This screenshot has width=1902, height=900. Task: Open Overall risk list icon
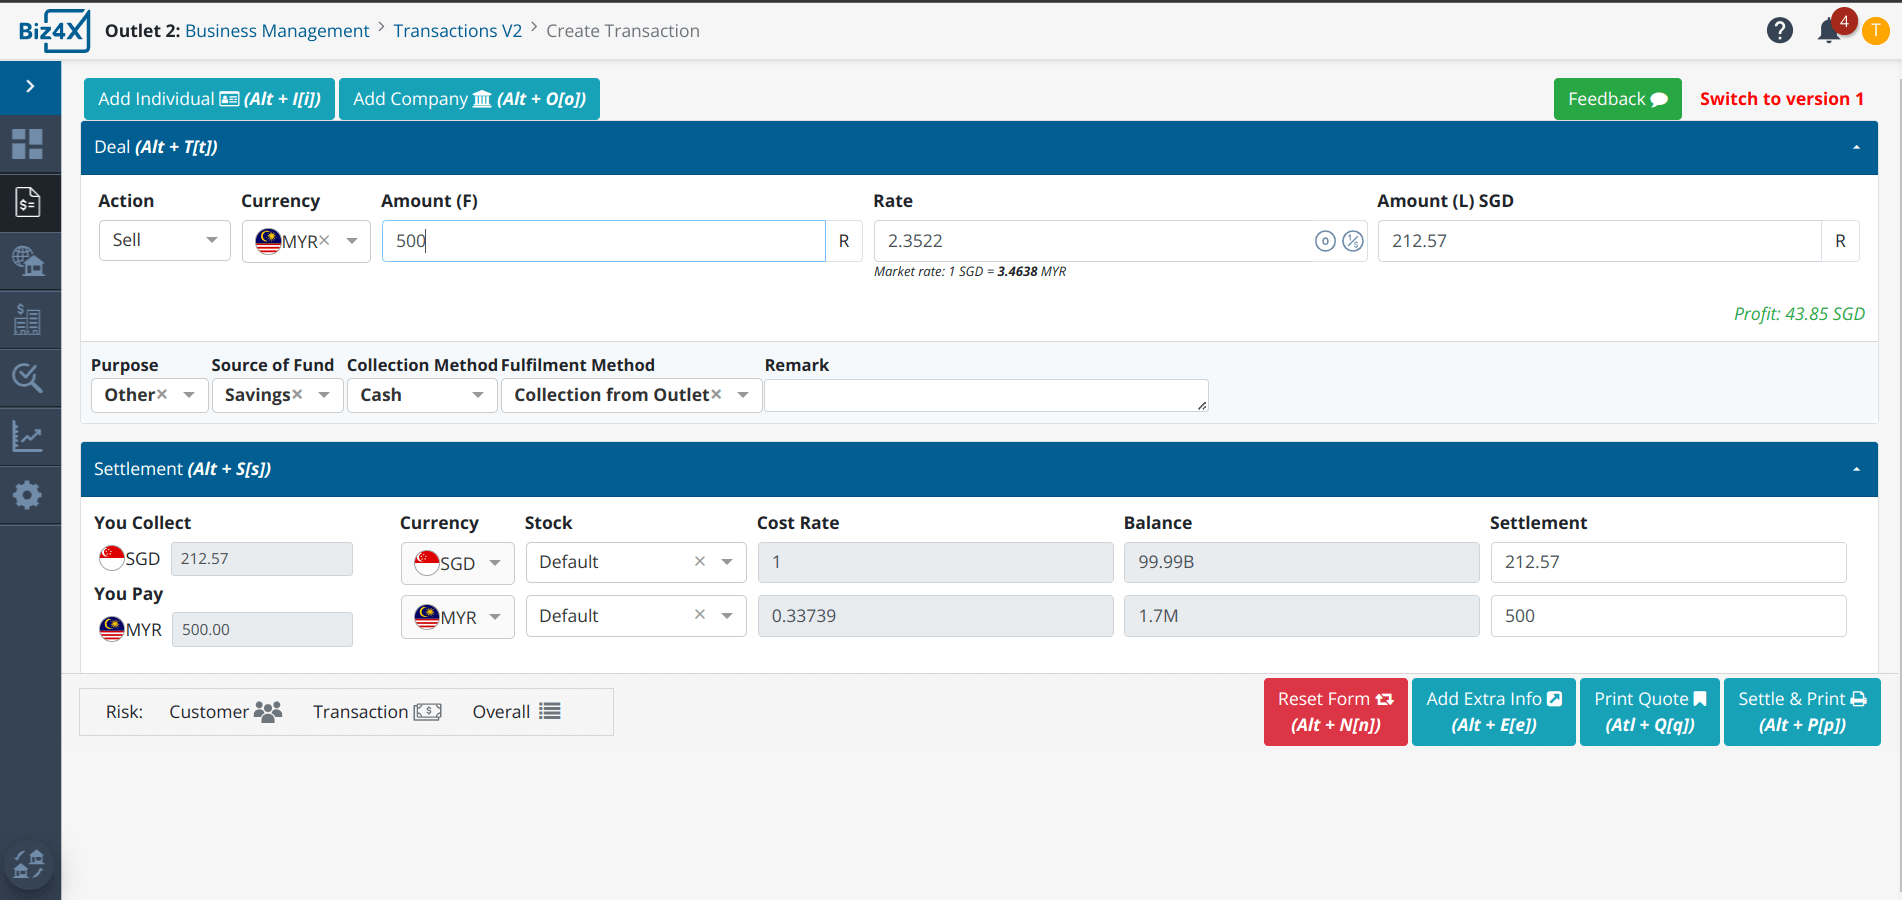click(x=550, y=711)
